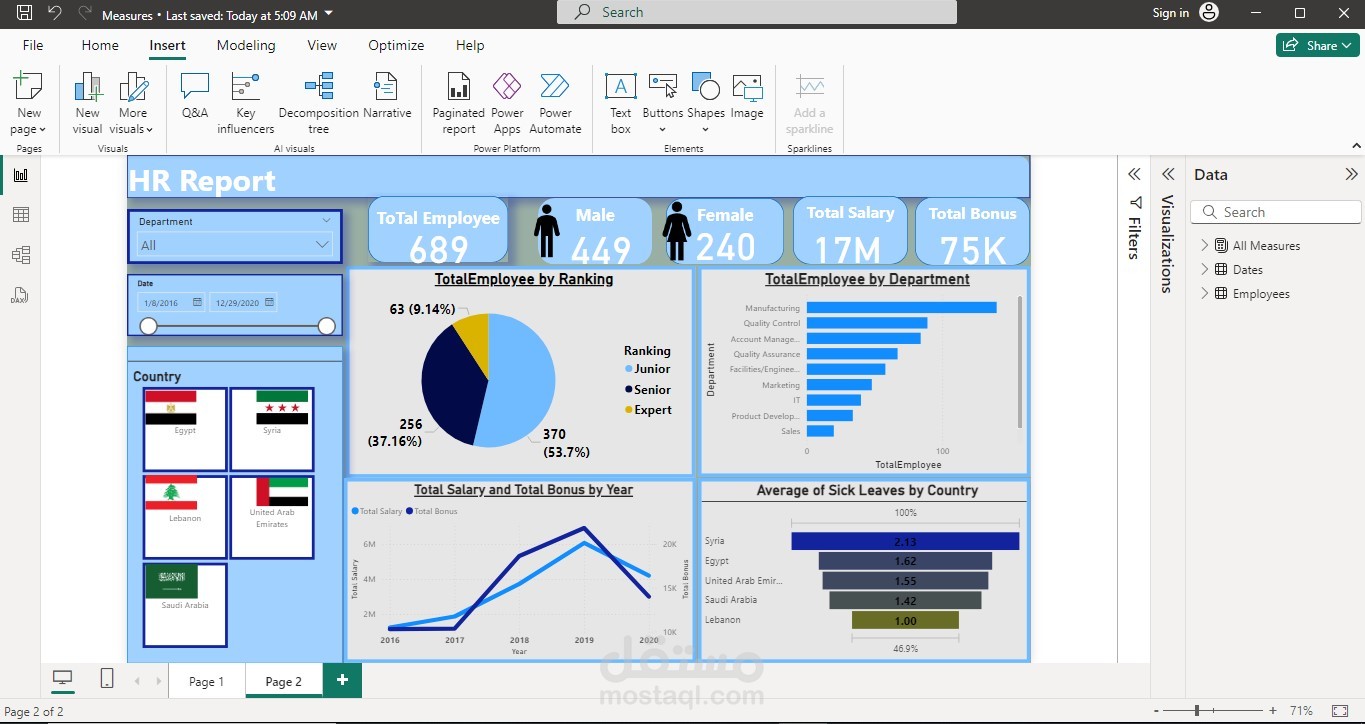Add a new report page with the plus button
Image resolution: width=1365 pixels, height=724 pixels.
[x=342, y=680]
